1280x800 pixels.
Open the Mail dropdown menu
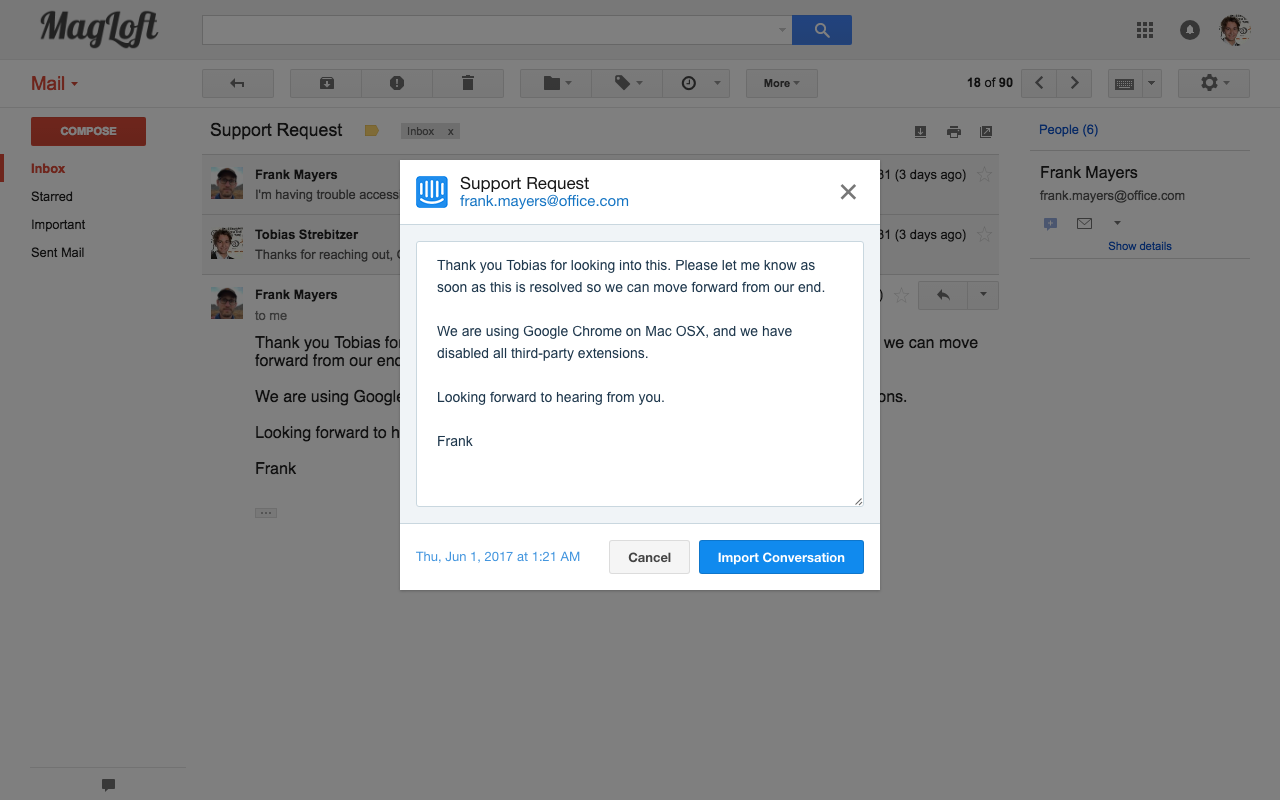point(54,84)
